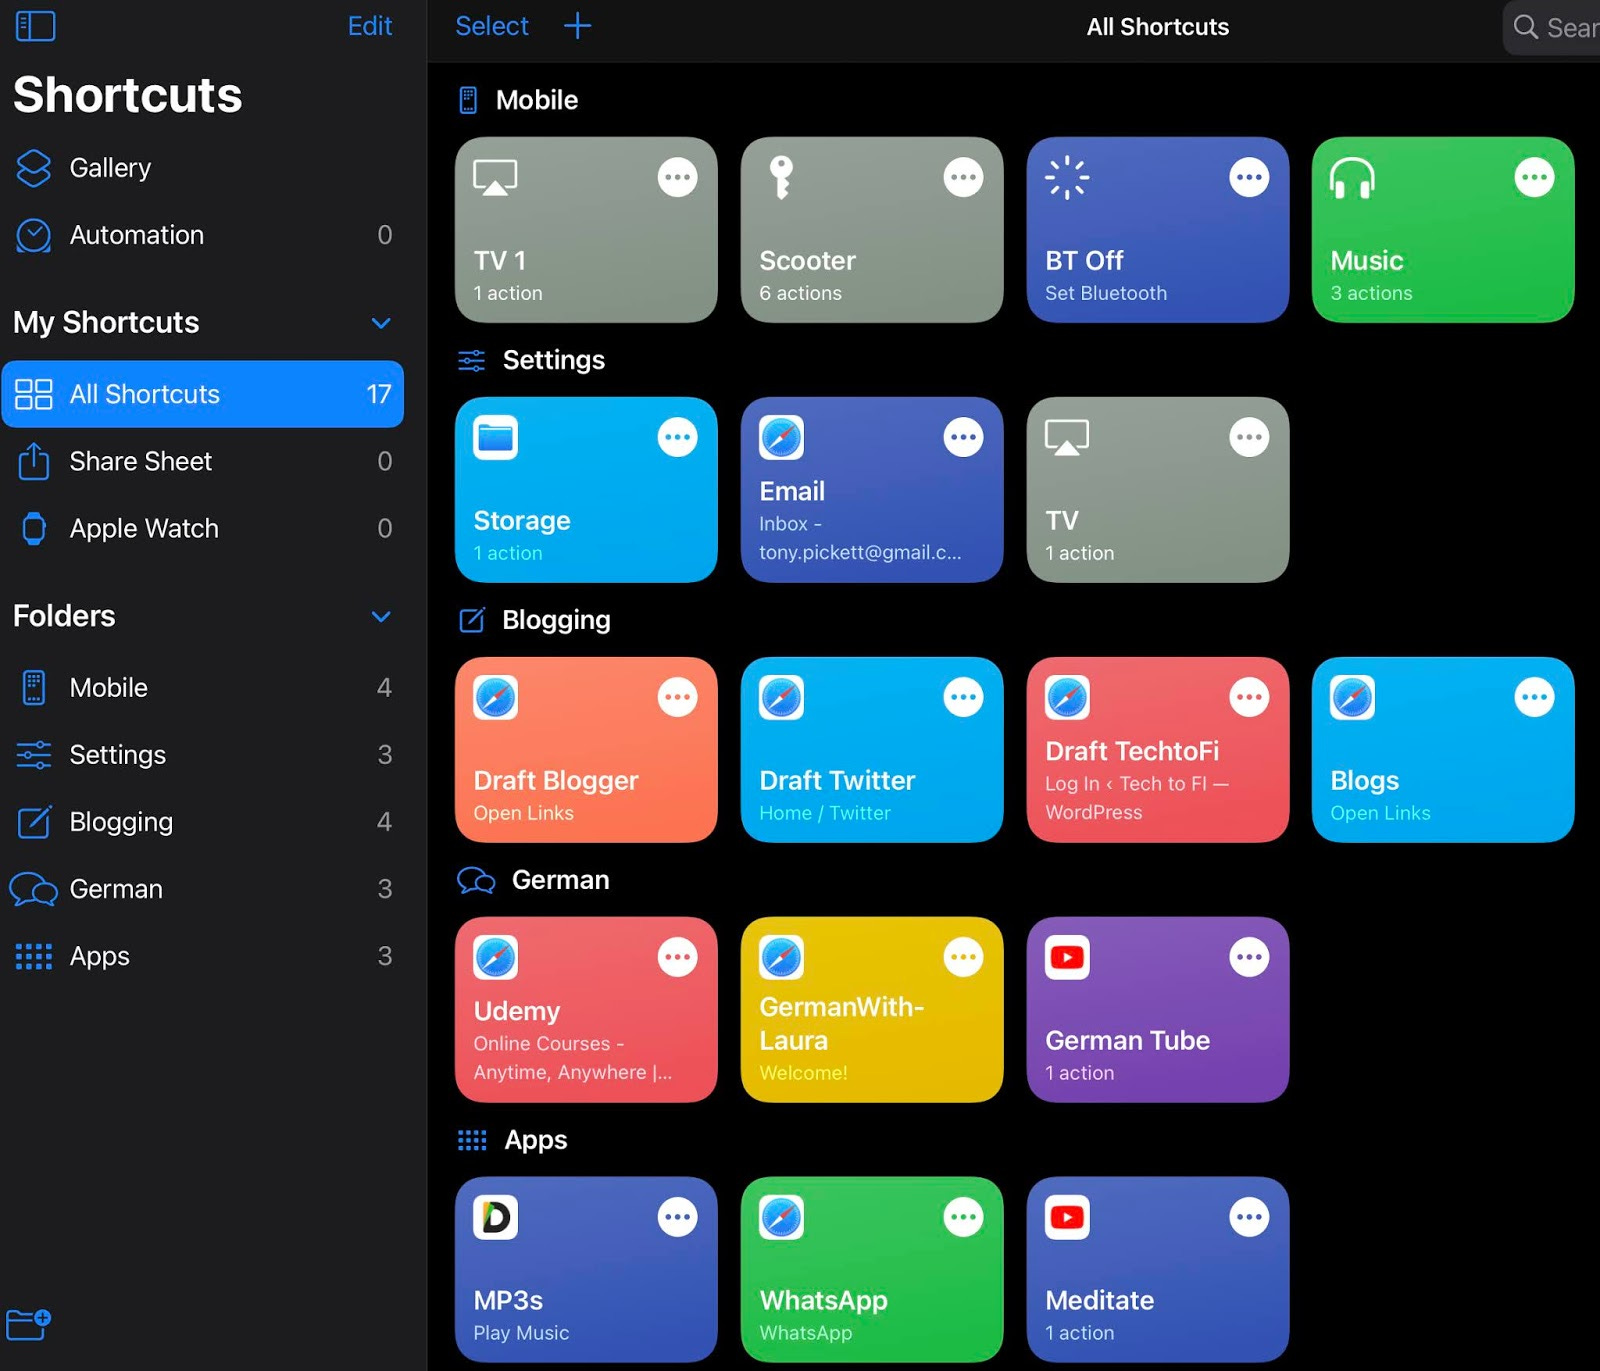Open the Apps folder in sidebar
Viewport: 1600px width, 1371px height.
(x=203, y=956)
